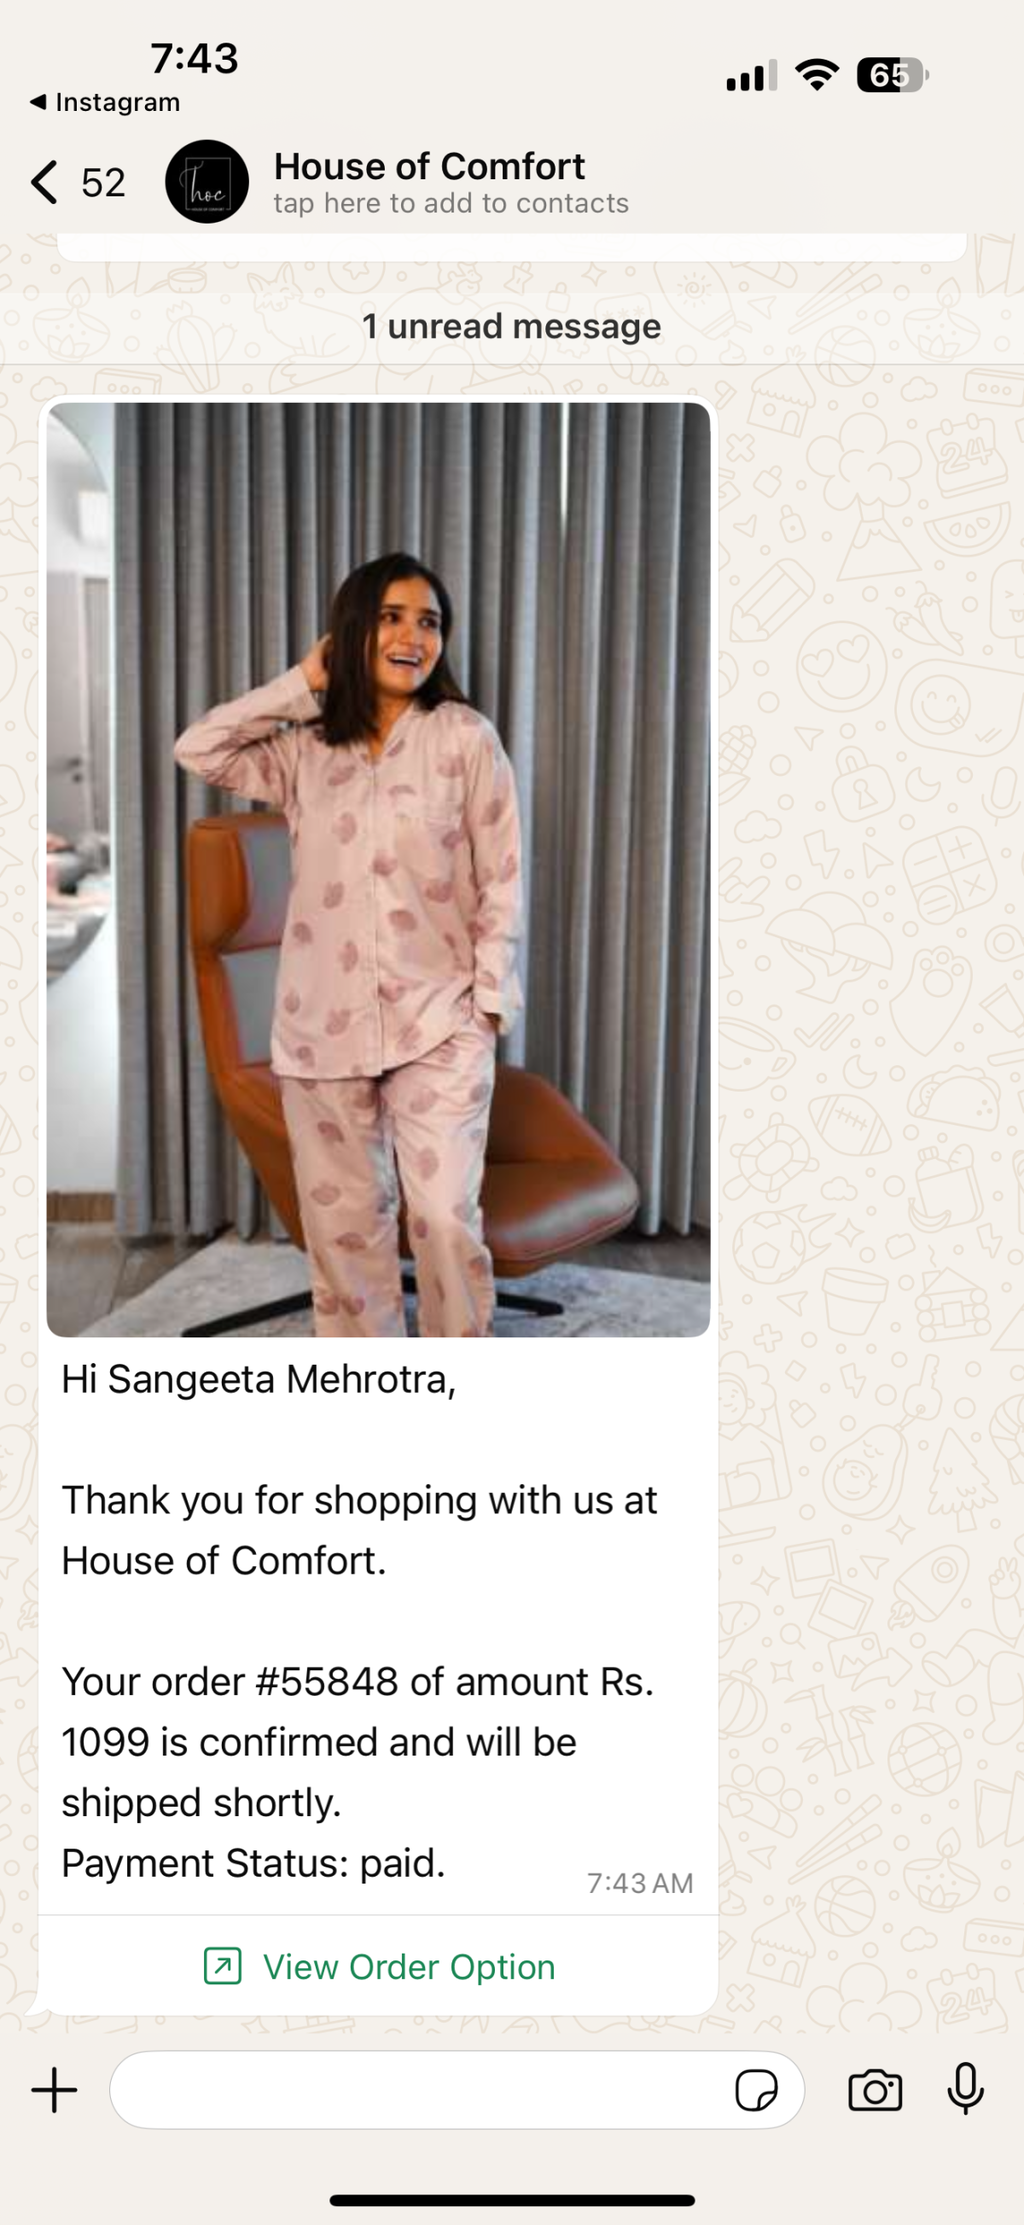Open View Order Option link
1024x2225 pixels.
click(378, 1966)
